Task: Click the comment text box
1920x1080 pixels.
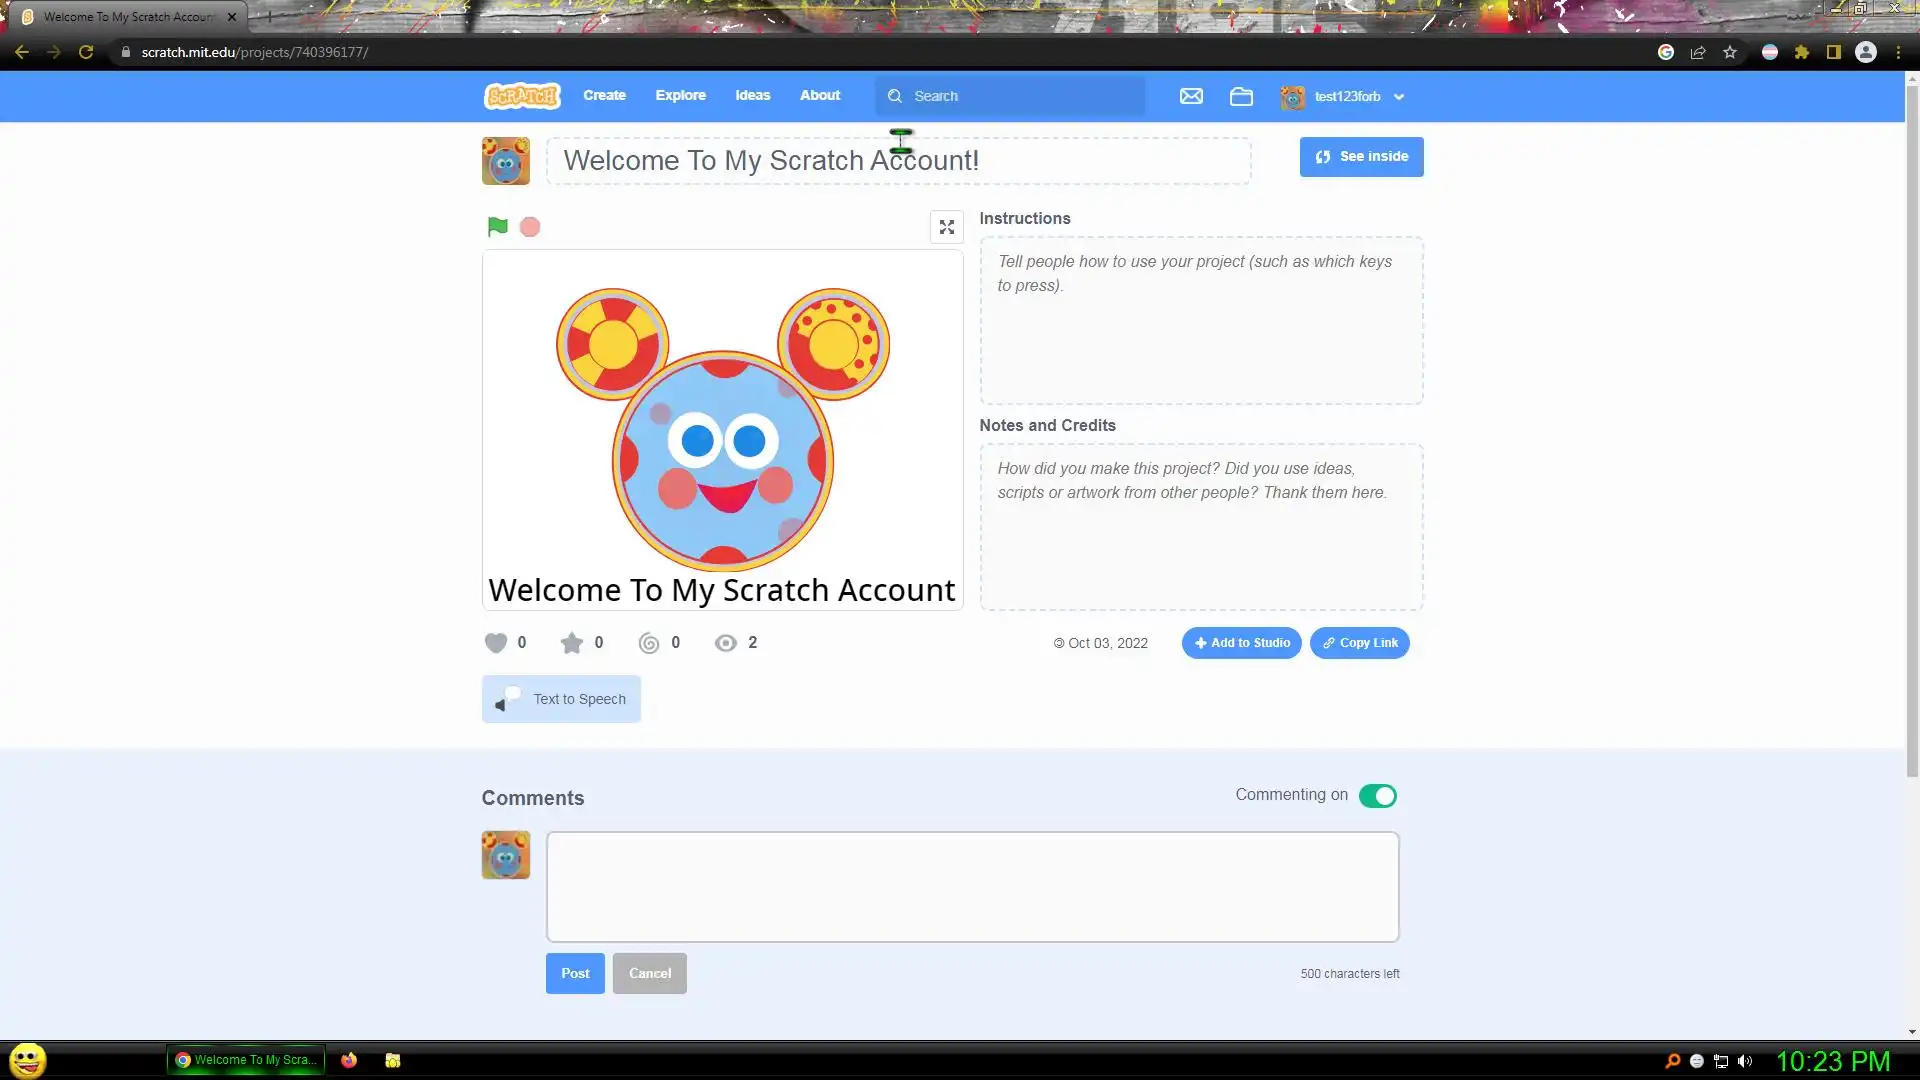Action: pyautogui.click(x=972, y=887)
